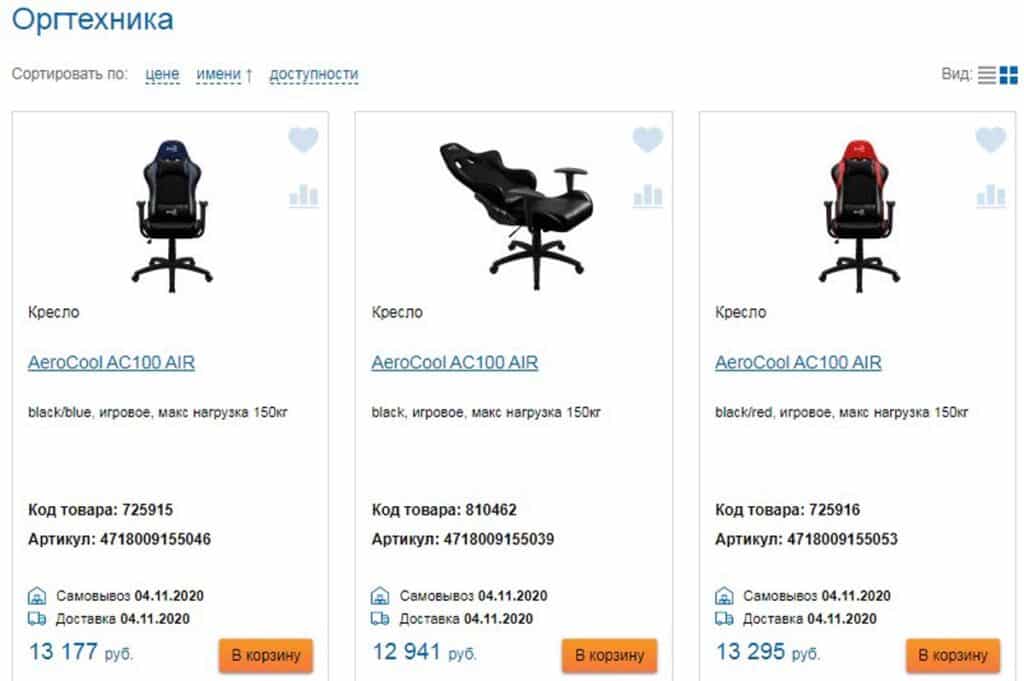Screen dimensions: 1024x681
Task: Add the black/red chair to favorites
Action: click(991, 139)
